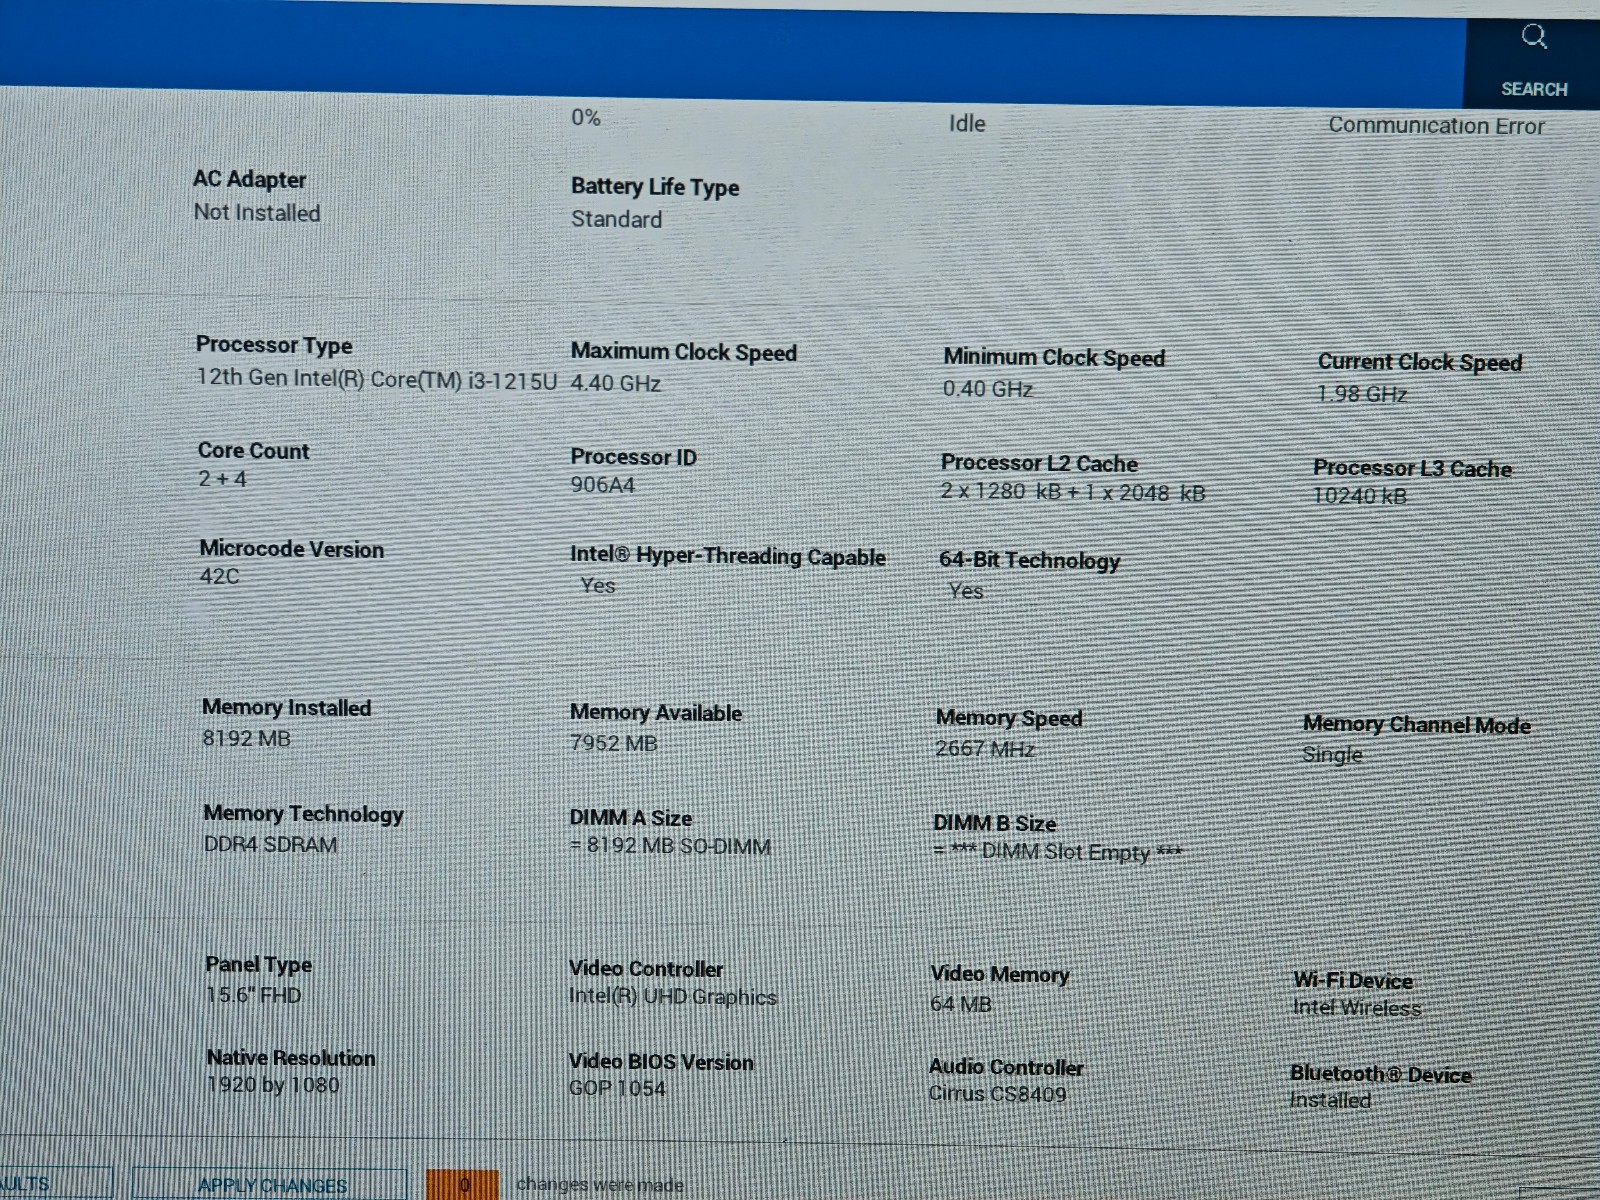Select the 'Video Memory' label
The image size is (1600, 1200).
(x=1000, y=974)
